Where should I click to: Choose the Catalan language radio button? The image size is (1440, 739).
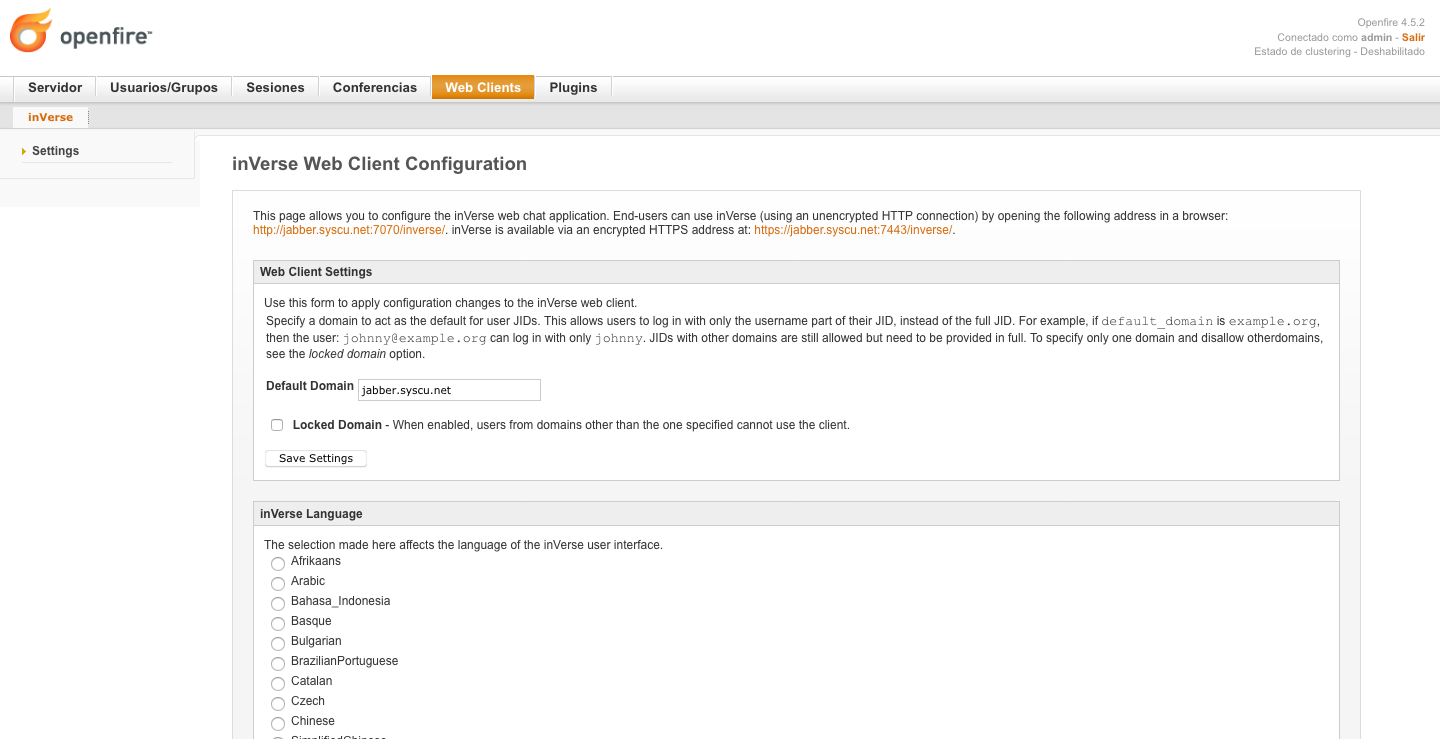coord(278,683)
